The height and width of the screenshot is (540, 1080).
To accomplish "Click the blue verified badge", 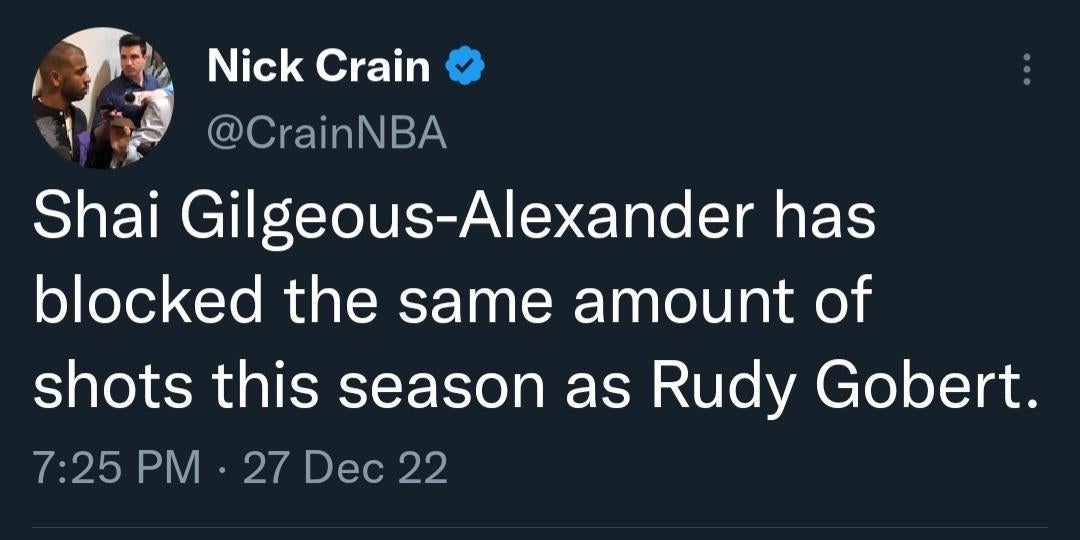I will pyautogui.click(x=465, y=67).
